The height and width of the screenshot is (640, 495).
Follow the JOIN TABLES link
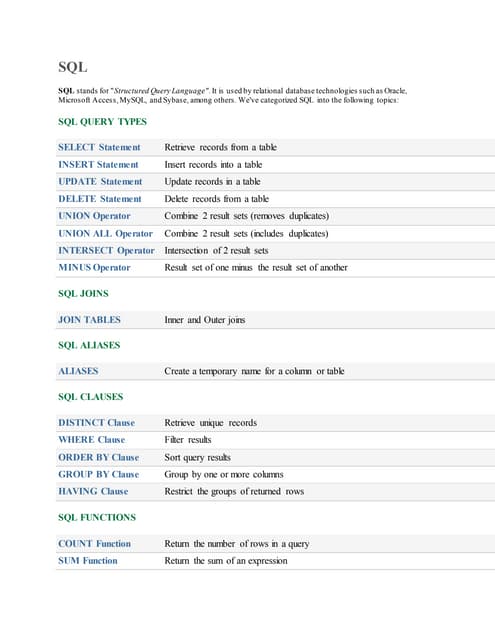[x=89, y=320]
